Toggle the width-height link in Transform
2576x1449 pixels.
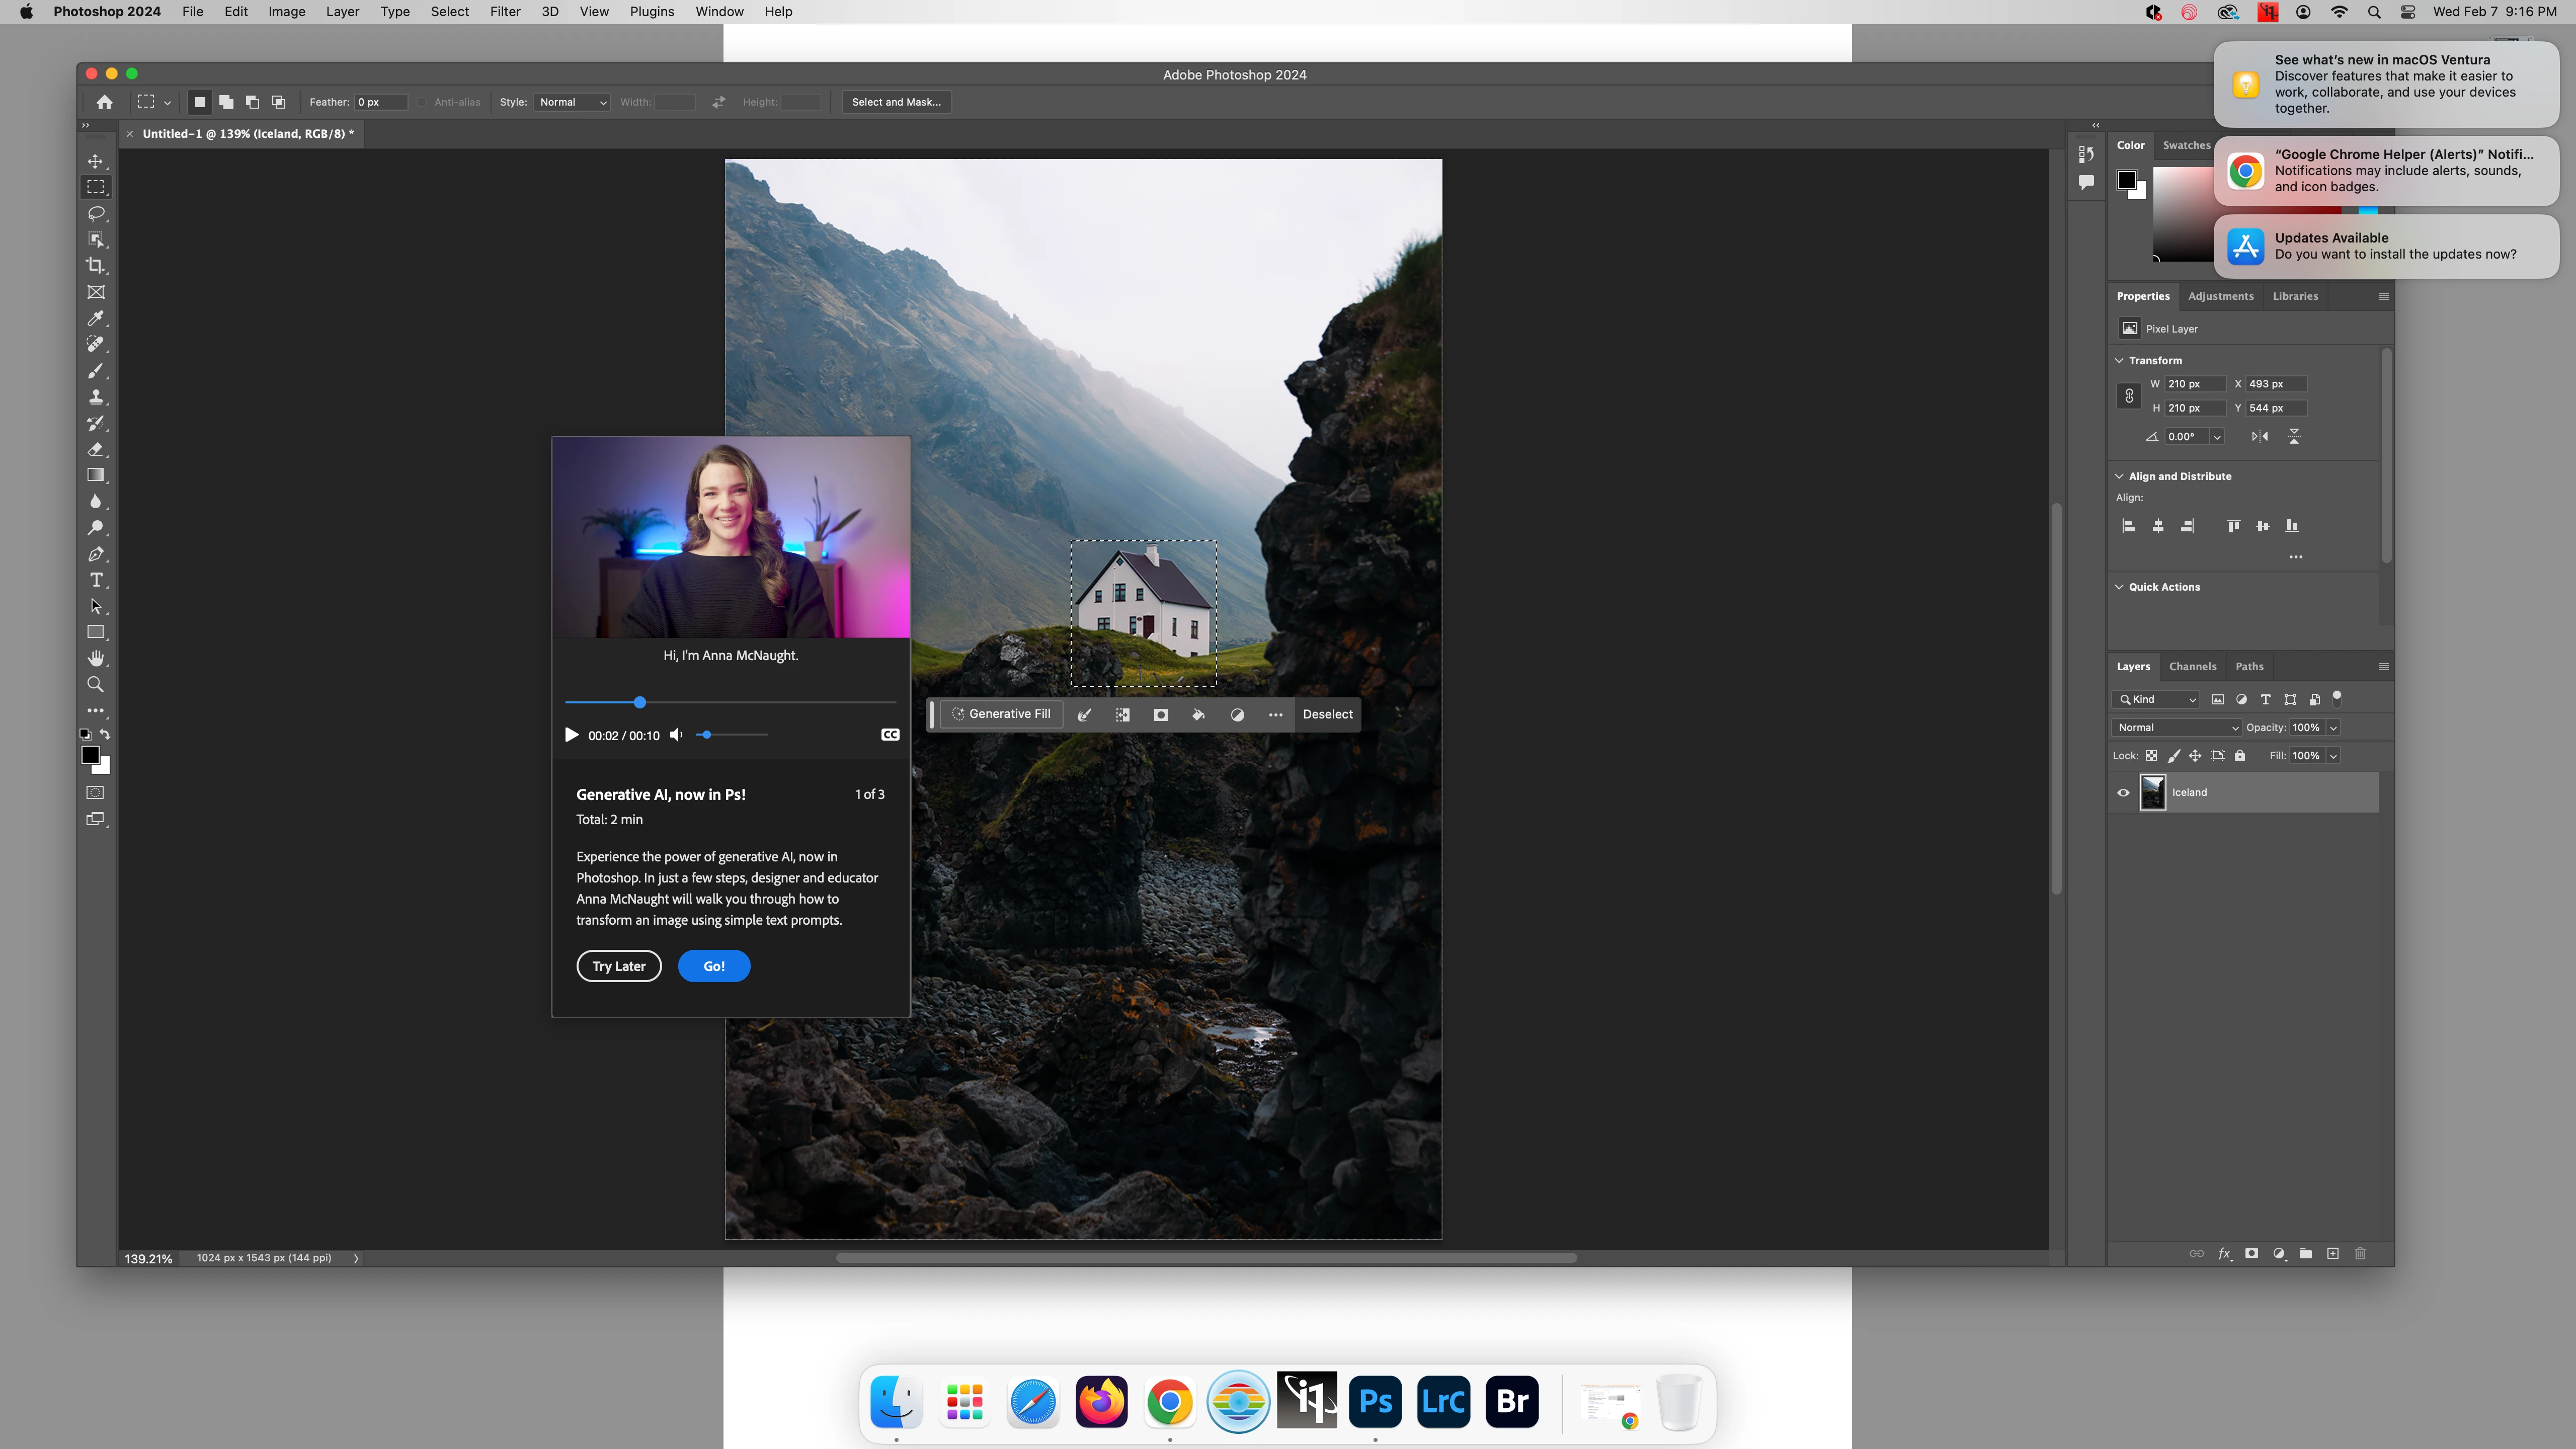(x=2129, y=396)
